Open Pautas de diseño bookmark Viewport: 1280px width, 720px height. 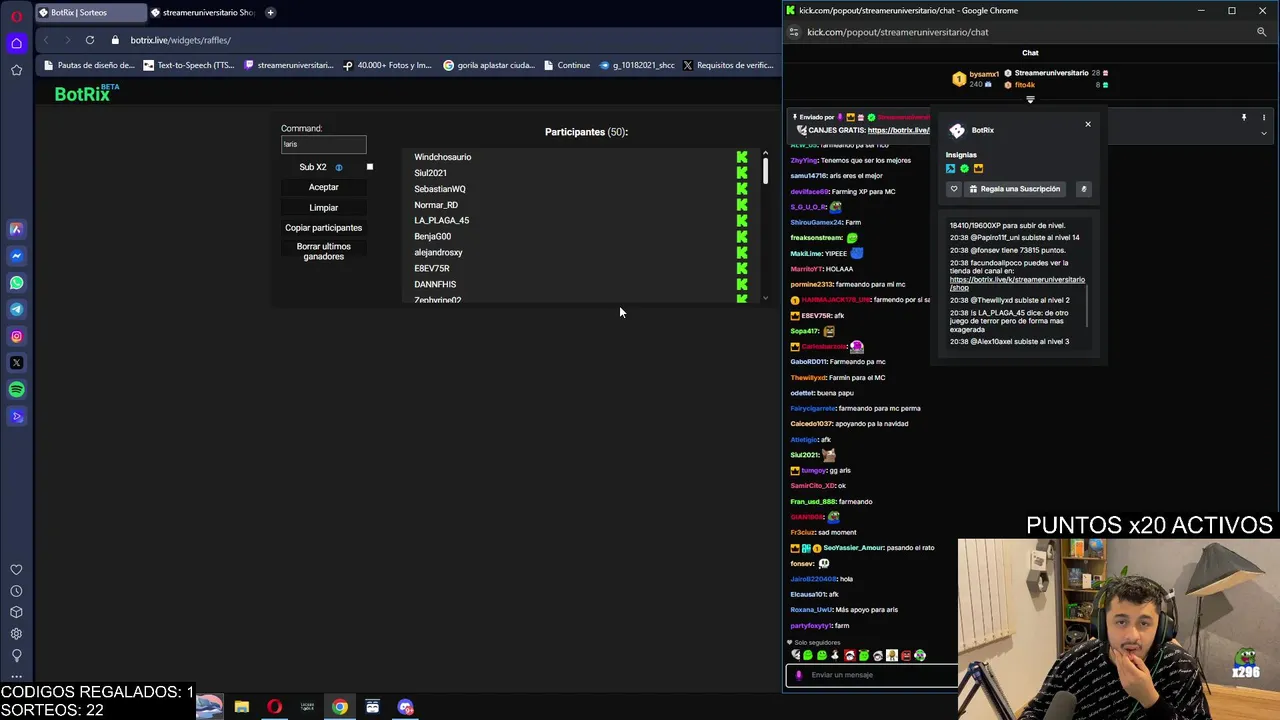pos(89,65)
